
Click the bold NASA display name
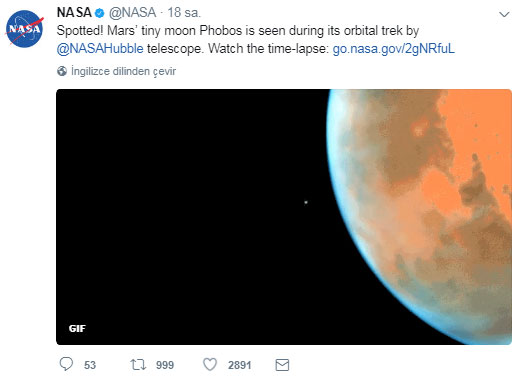tap(74, 13)
